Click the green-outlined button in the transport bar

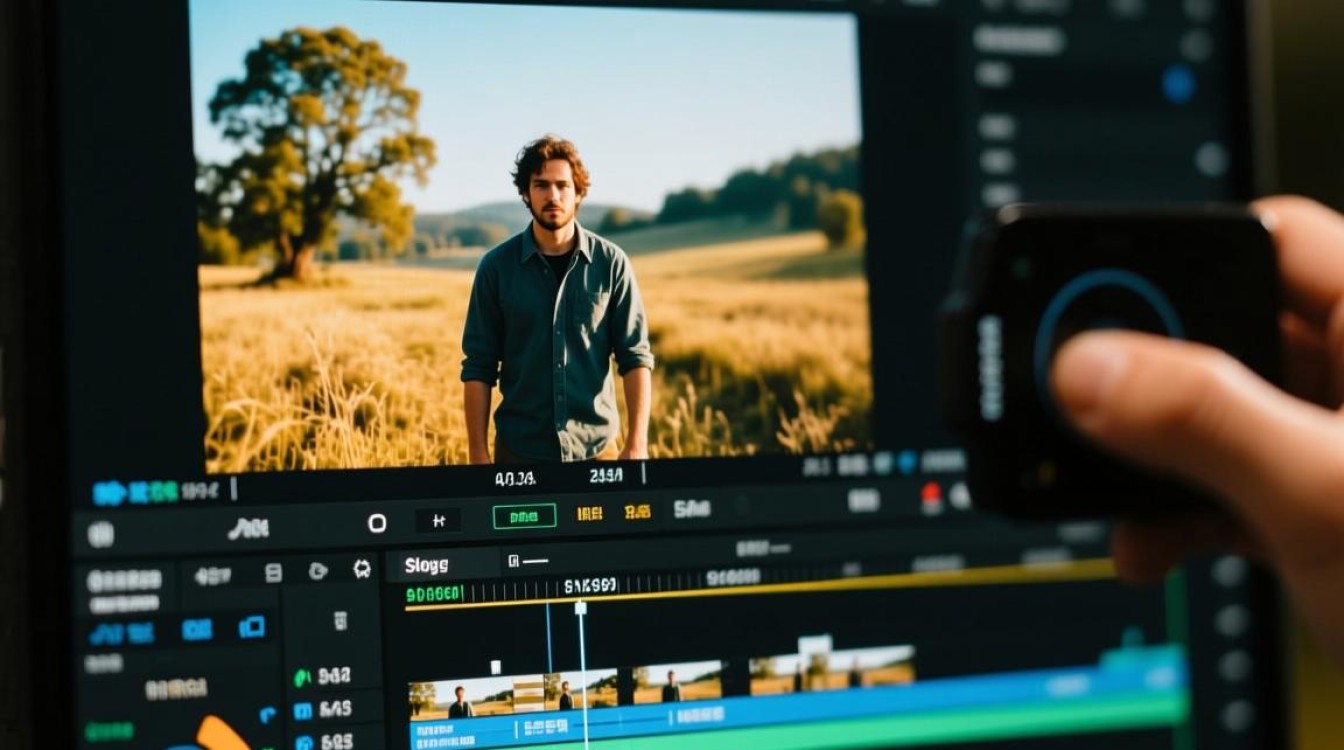(524, 516)
